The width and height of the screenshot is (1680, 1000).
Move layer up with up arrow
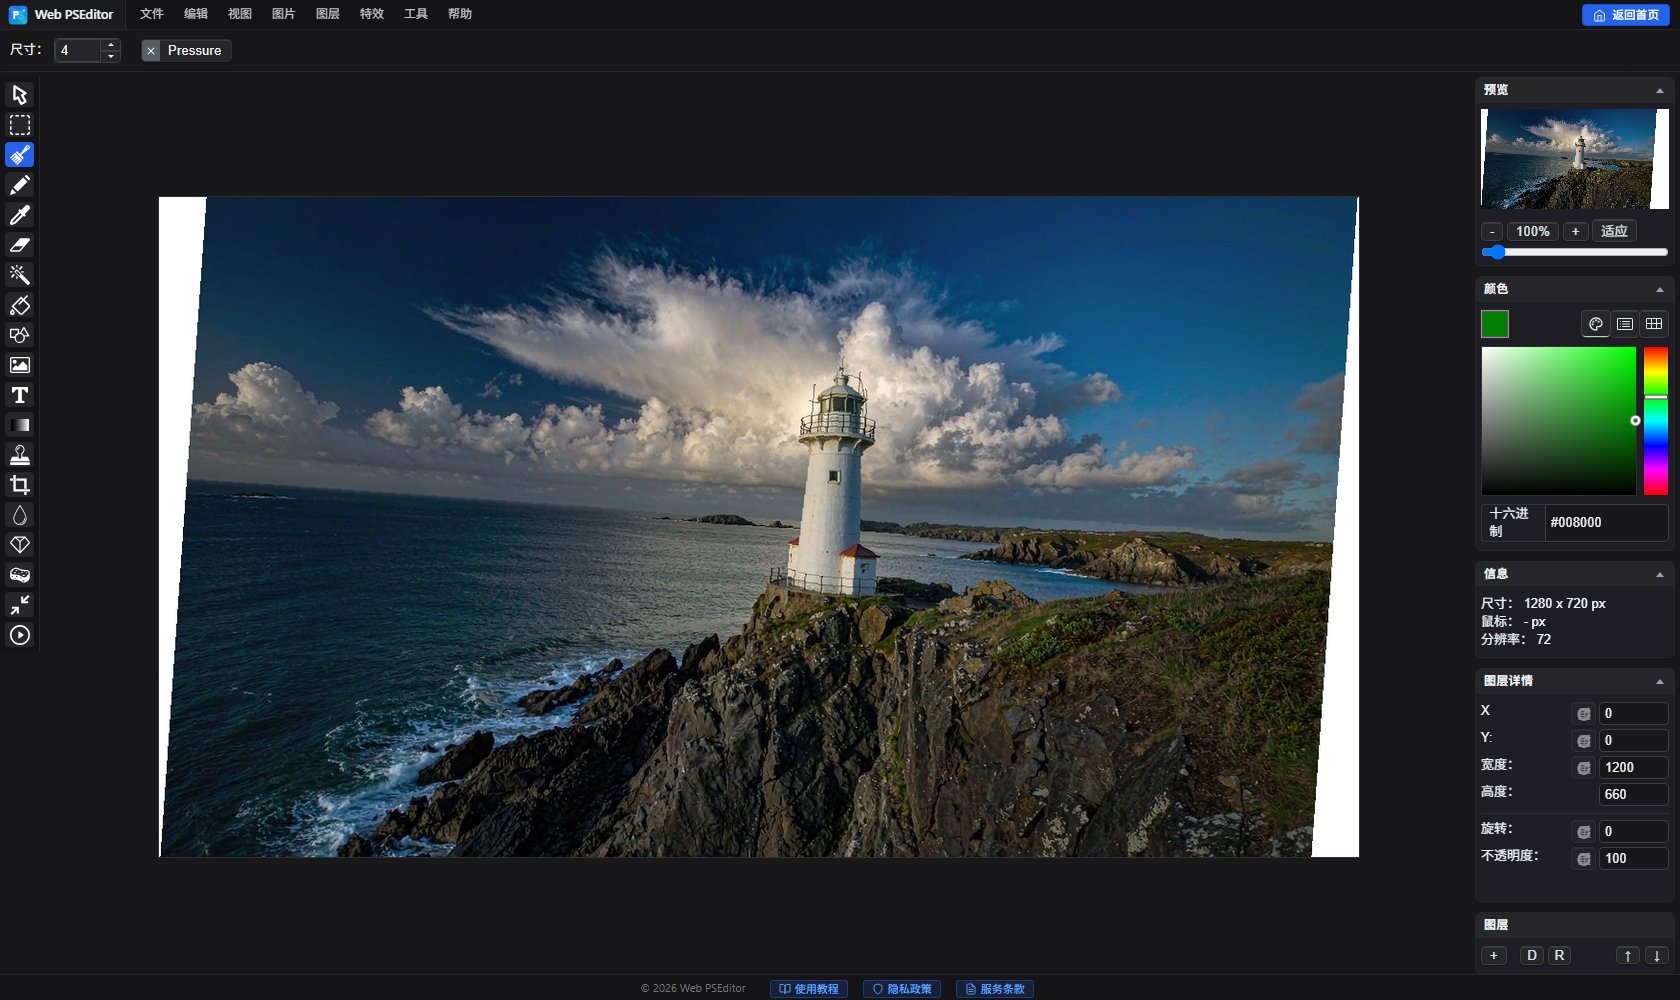(x=1628, y=956)
